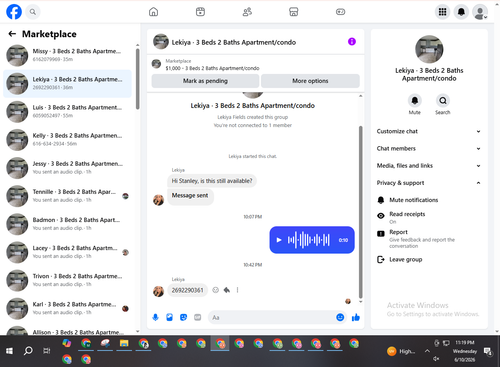This screenshot has height=367, width=500.
Task: Show hidden system tray icons chevron
Action: point(427,351)
